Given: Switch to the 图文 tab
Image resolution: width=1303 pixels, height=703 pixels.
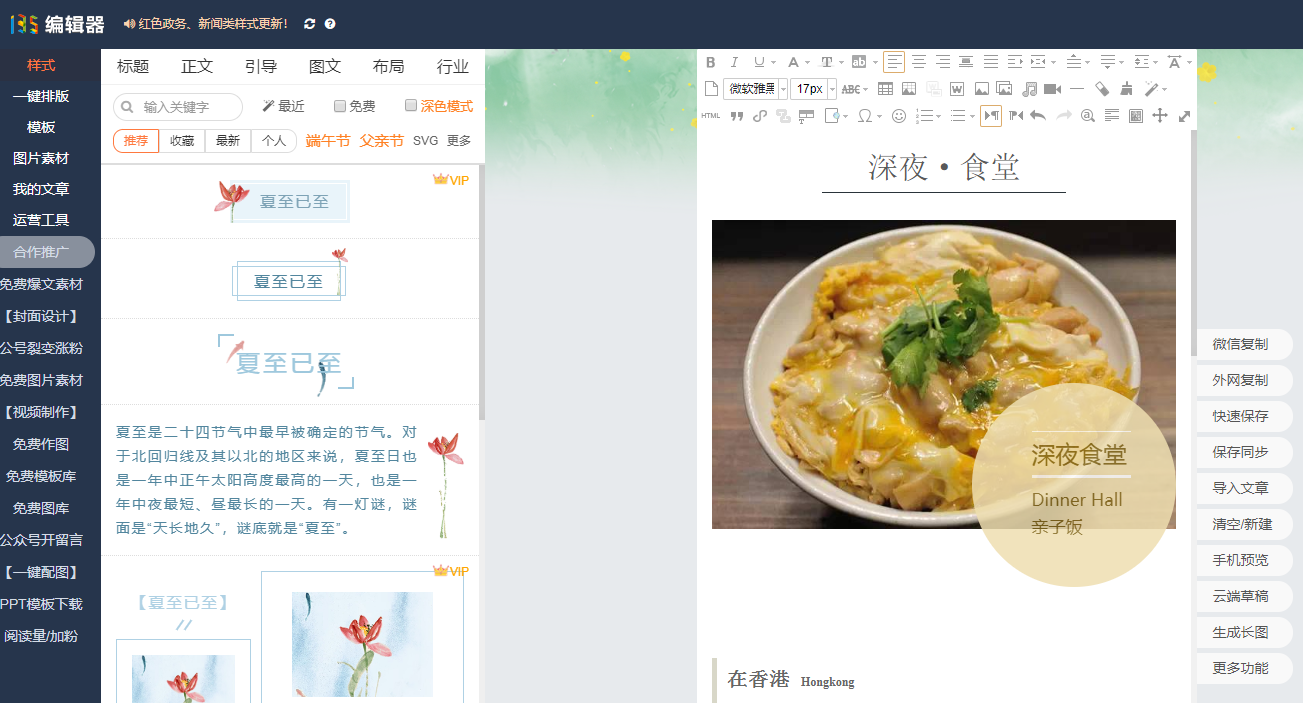Looking at the screenshot, I should 325,67.
